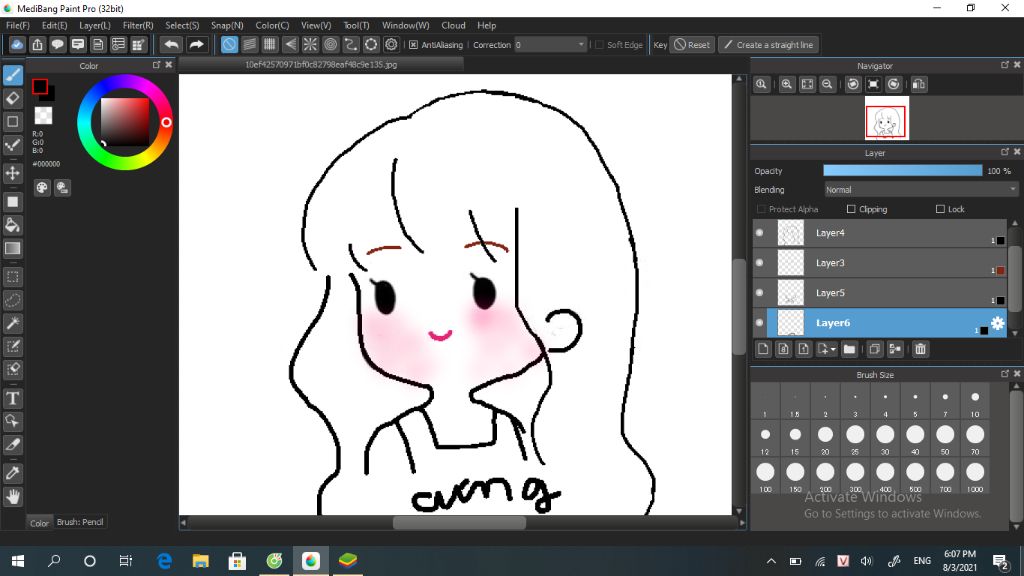Open the Blending mode dropdown
Screen dimensions: 1024x576
pos(921,190)
